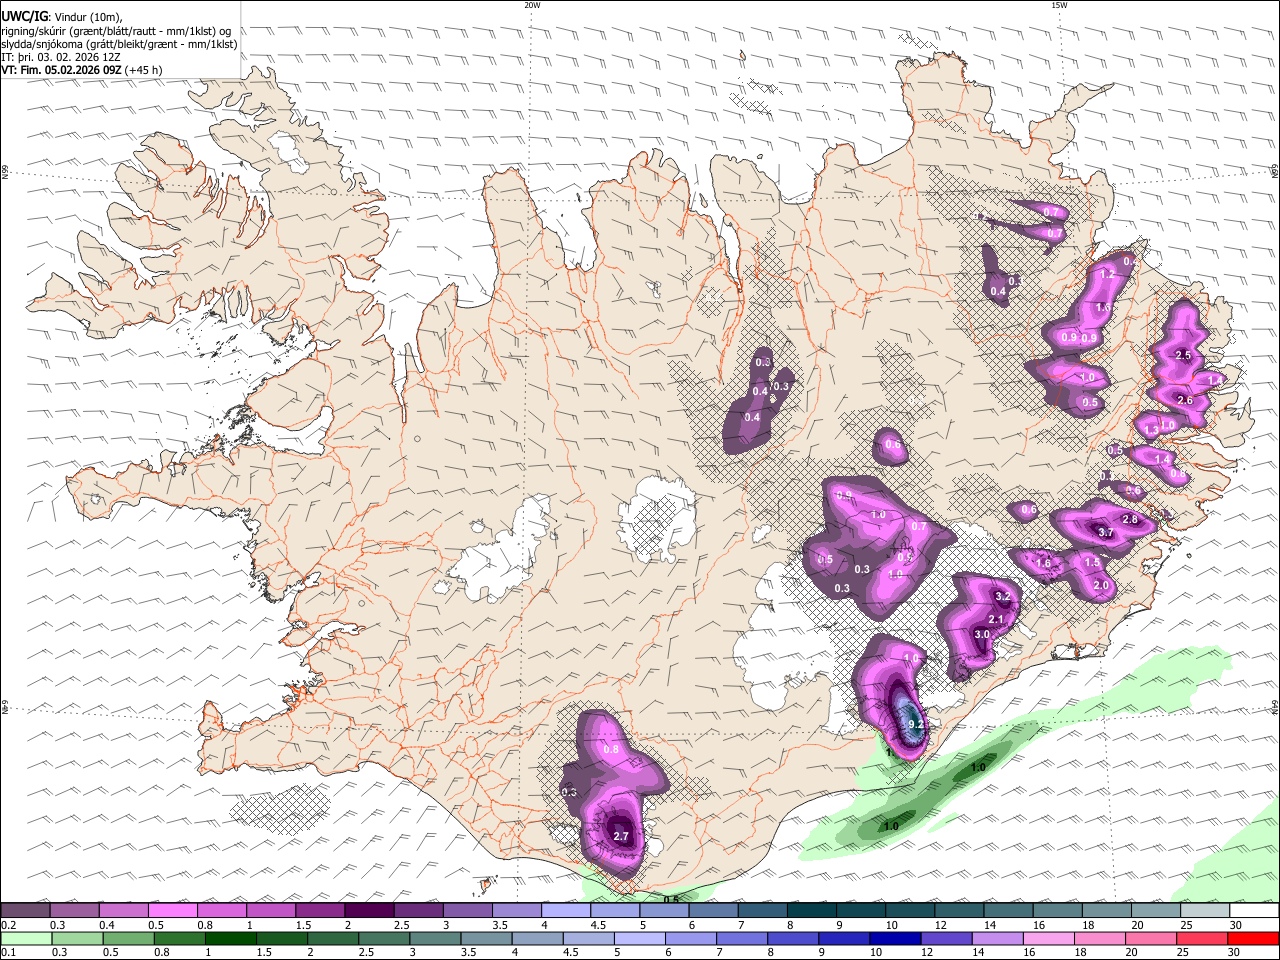Click the 2.5 value on east coast

click(1183, 355)
